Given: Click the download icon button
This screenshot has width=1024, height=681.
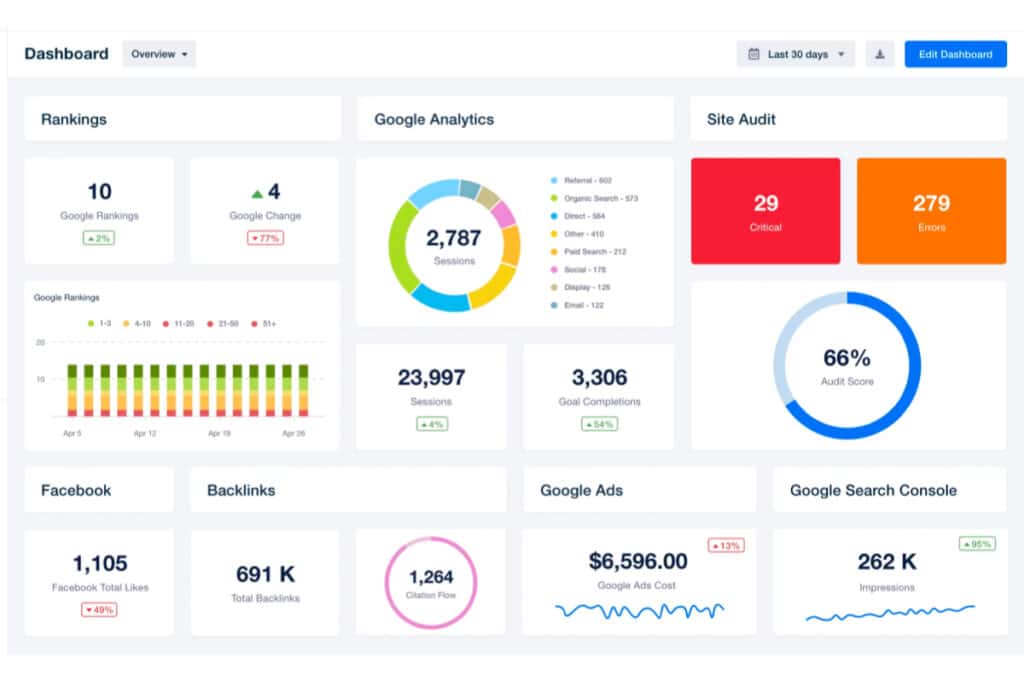Looking at the screenshot, I should coord(879,54).
